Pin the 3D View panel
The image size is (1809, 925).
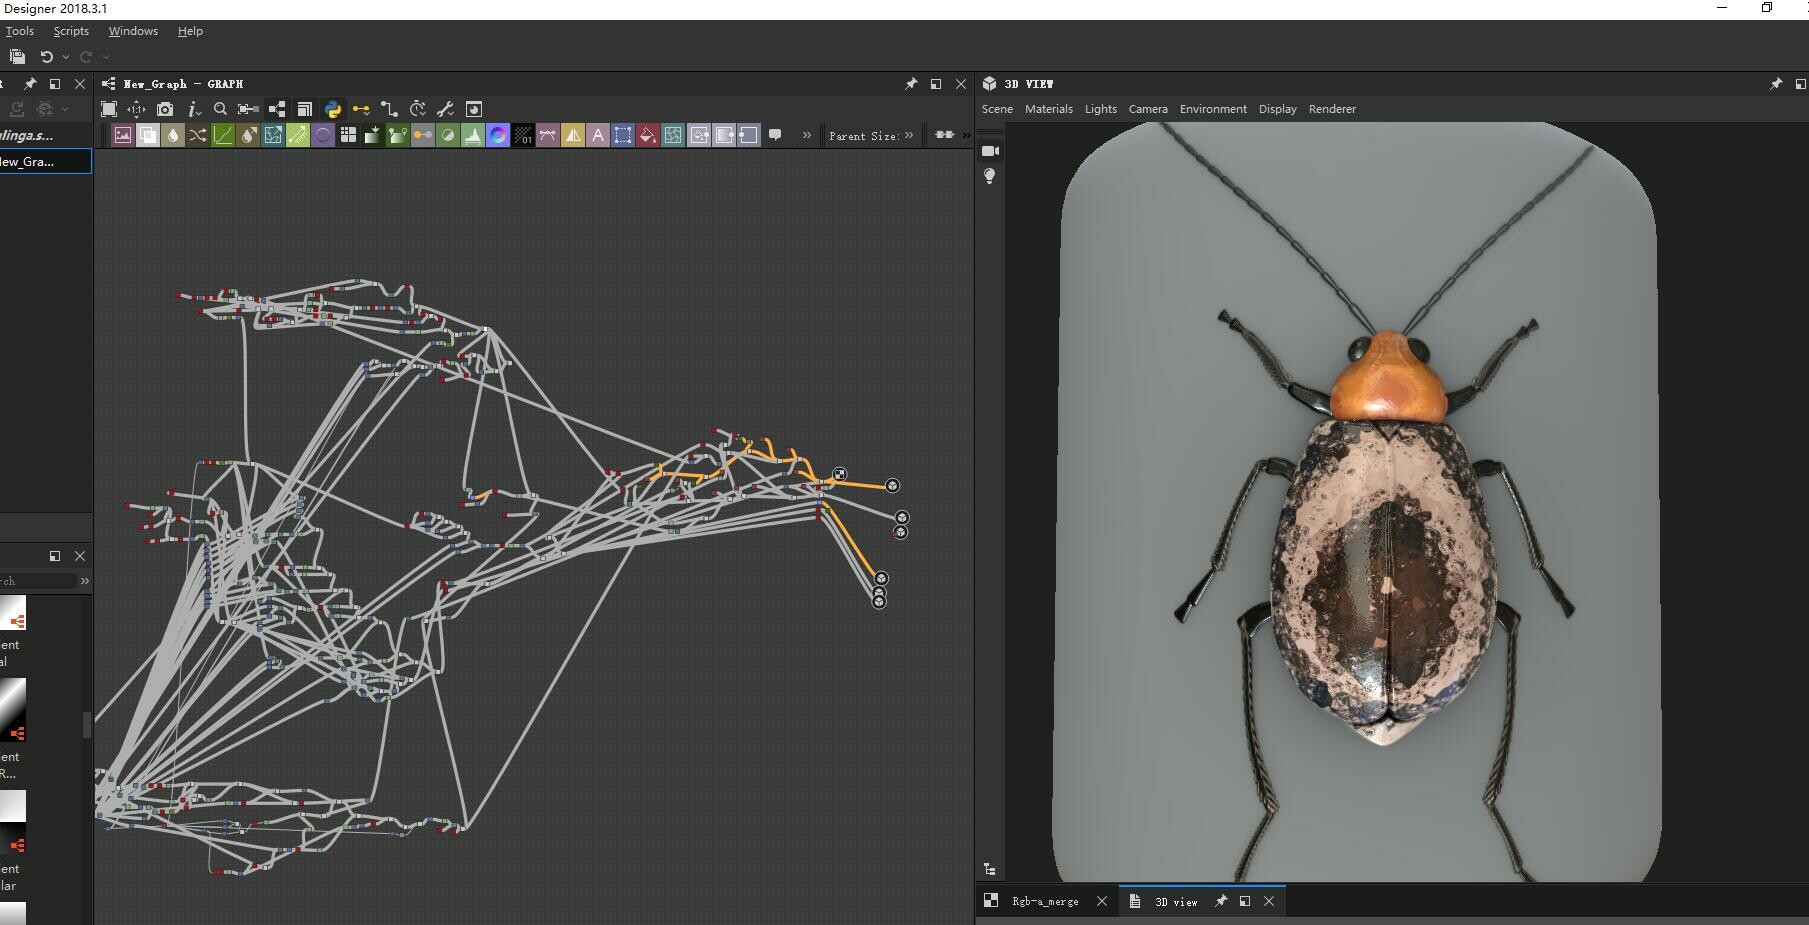point(1777,84)
